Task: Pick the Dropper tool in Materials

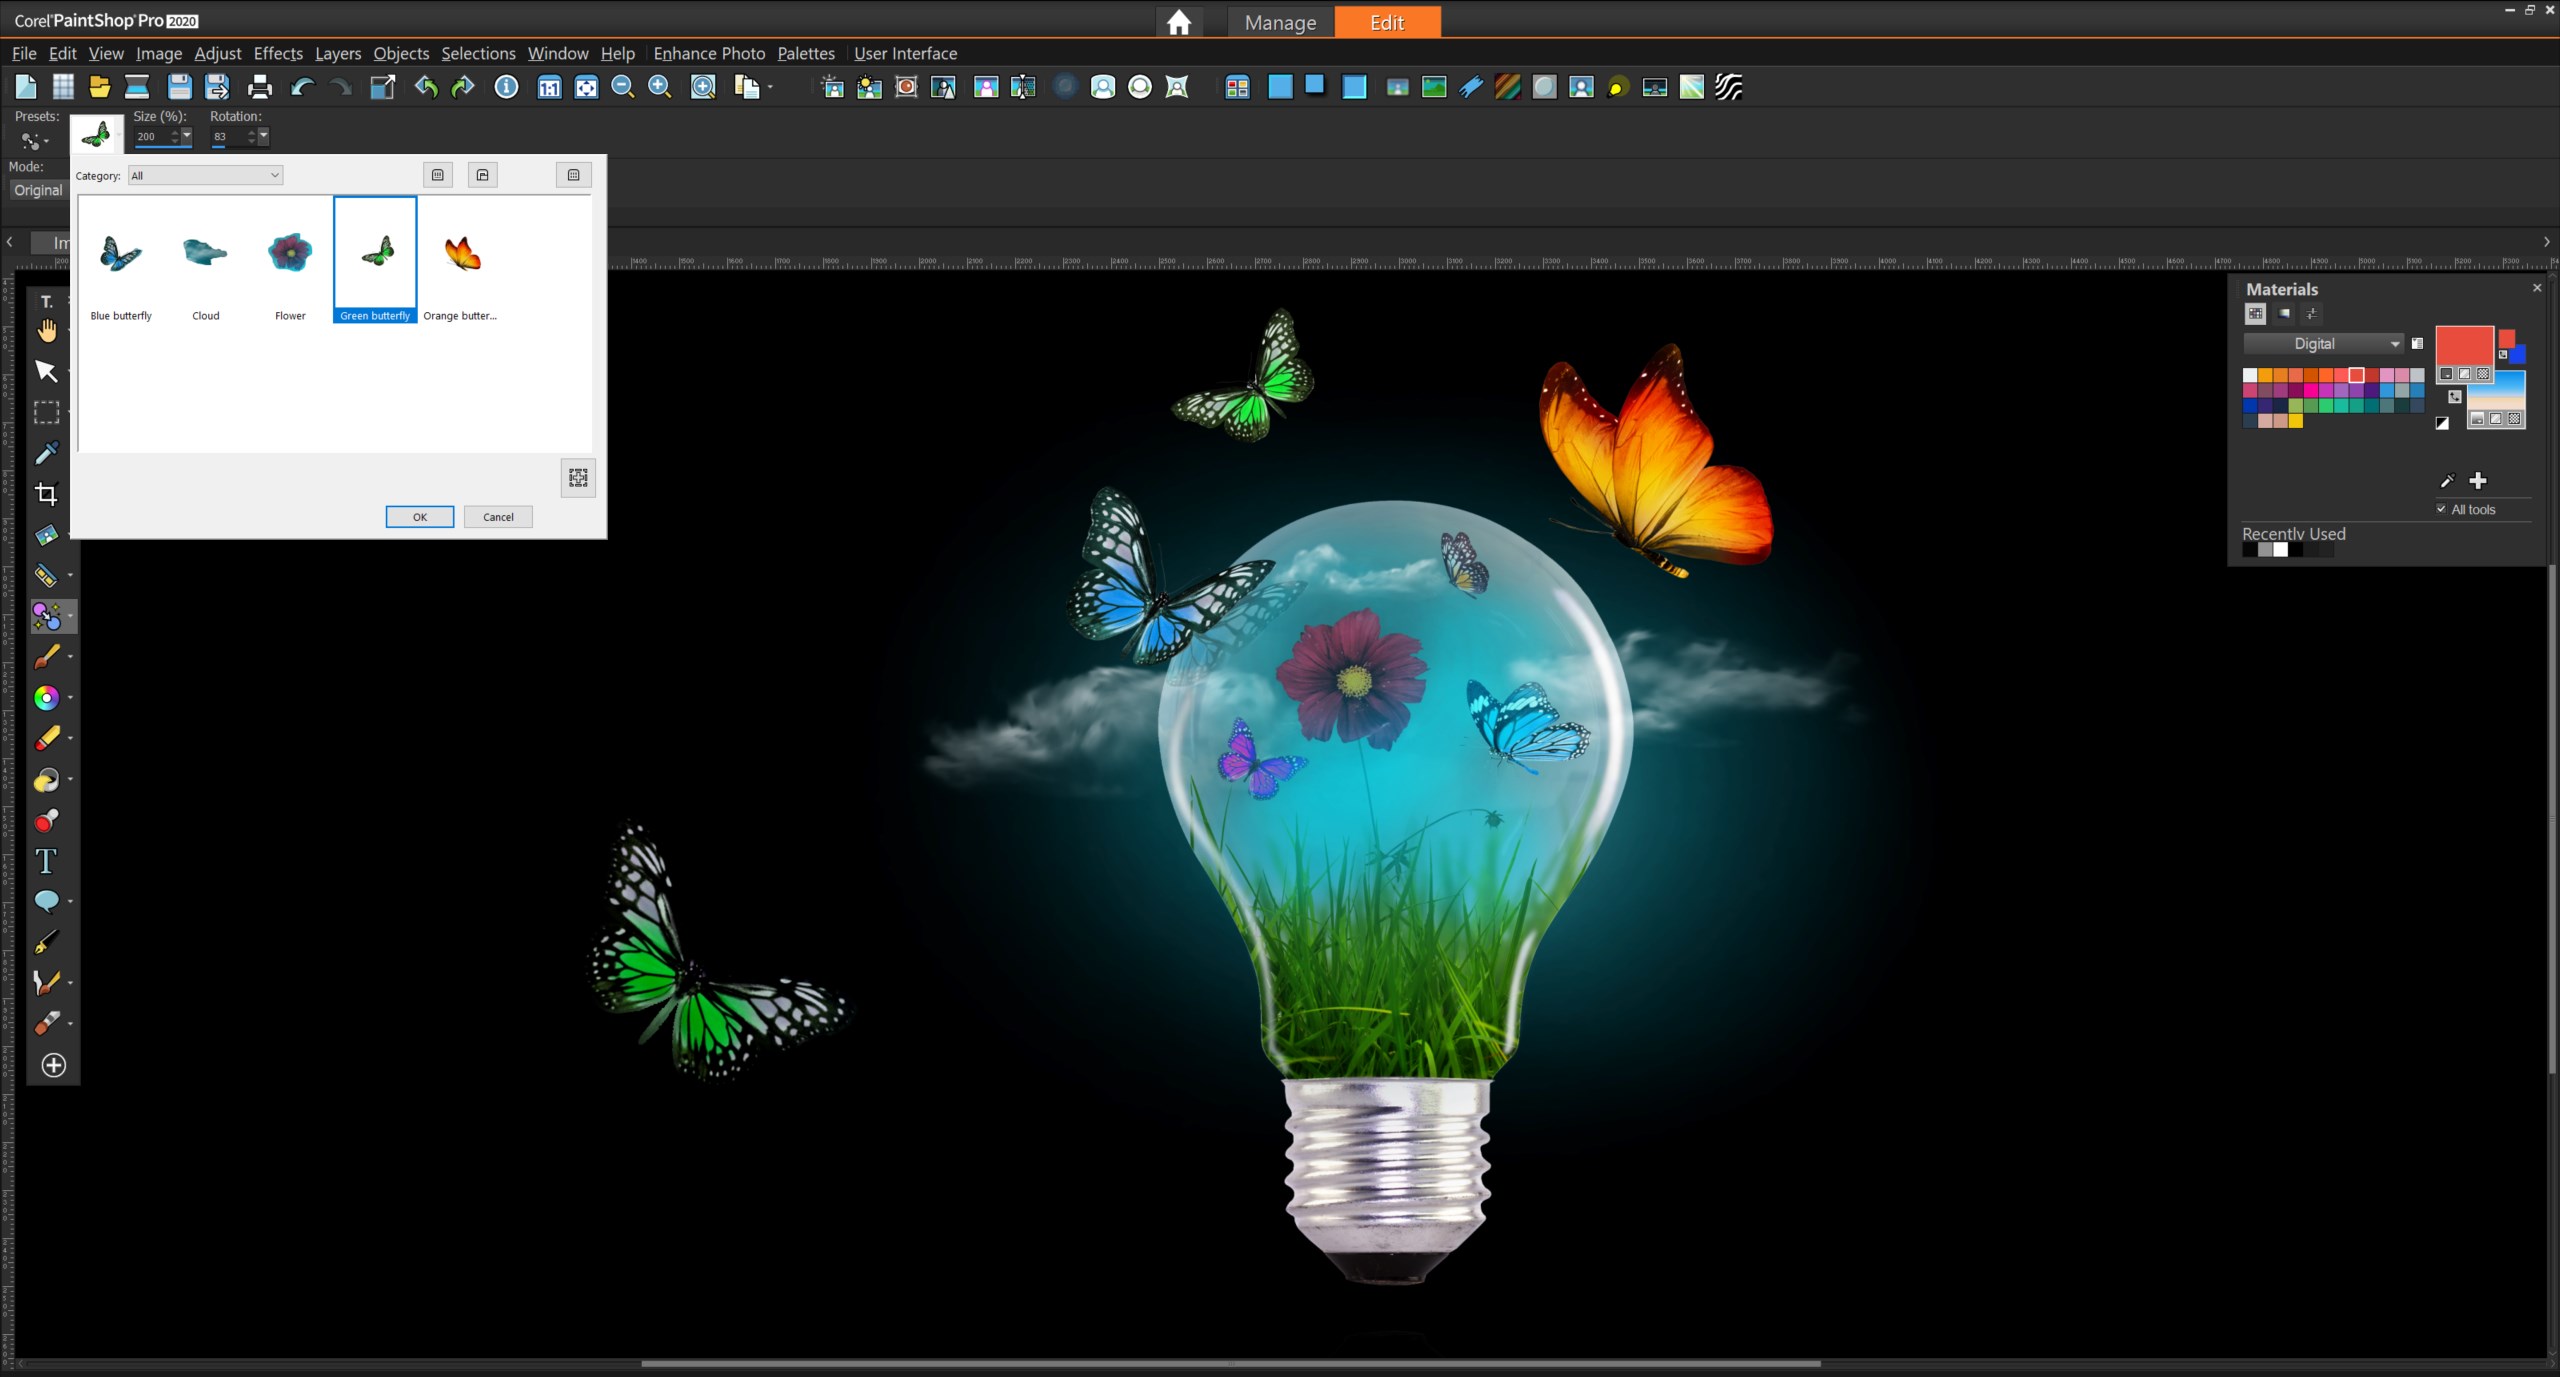Action: click(2447, 481)
